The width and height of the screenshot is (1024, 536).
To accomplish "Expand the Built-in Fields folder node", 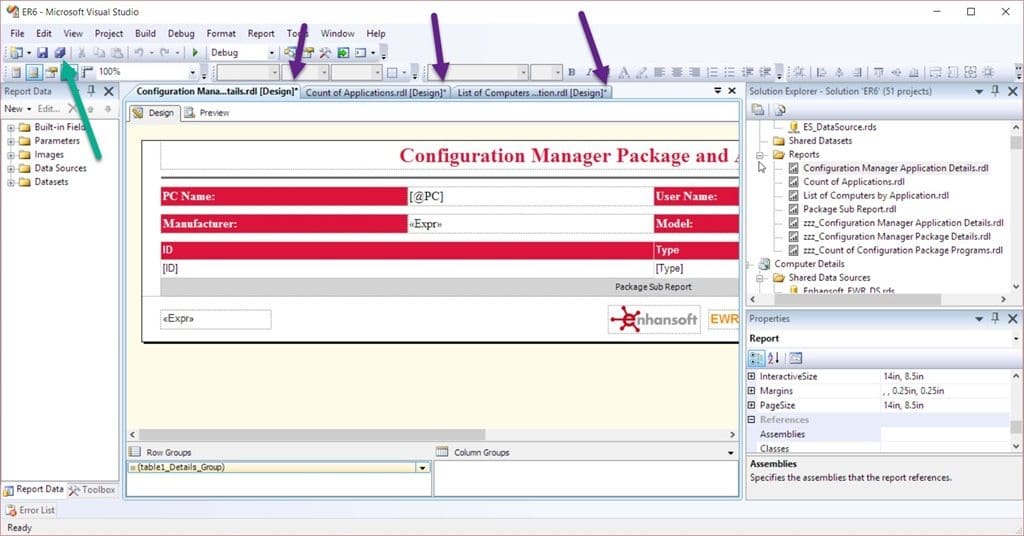I will (x=10, y=127).
